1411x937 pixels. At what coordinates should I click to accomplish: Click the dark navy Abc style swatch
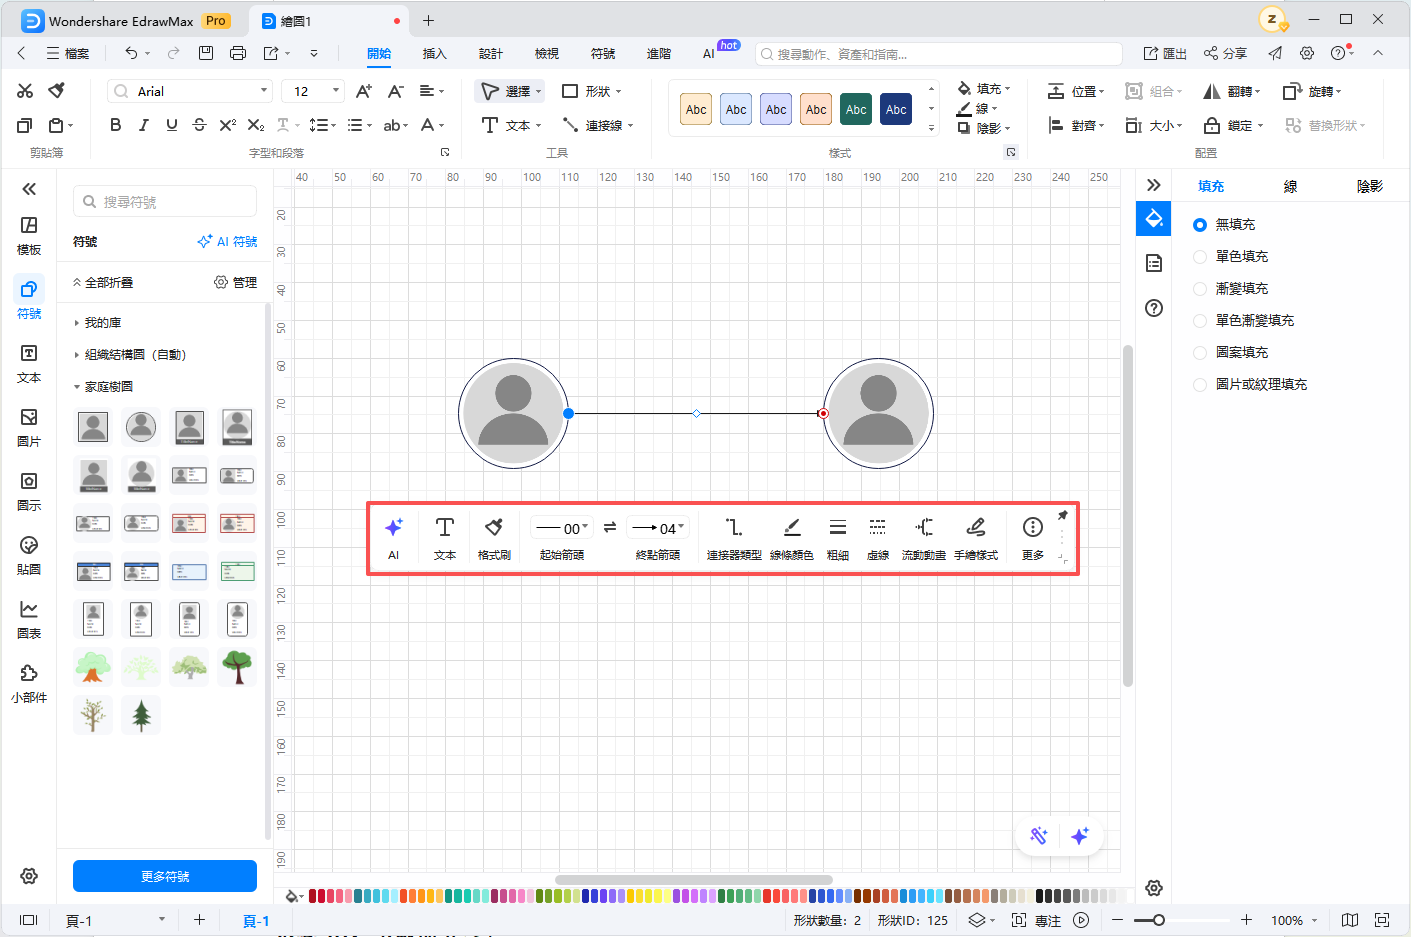pos(896,110)
